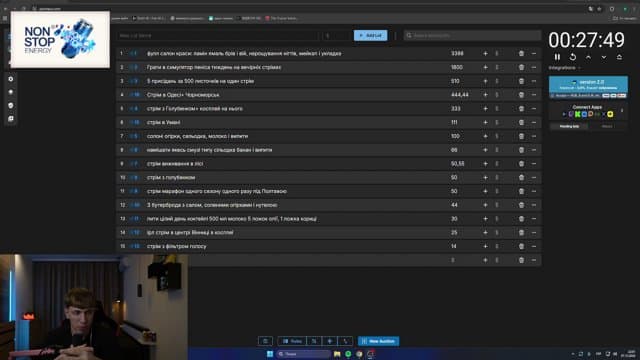Open File Explorer from the taskbar
The width and height of the screenshot is (640, 360).
(x=337, y=354)
